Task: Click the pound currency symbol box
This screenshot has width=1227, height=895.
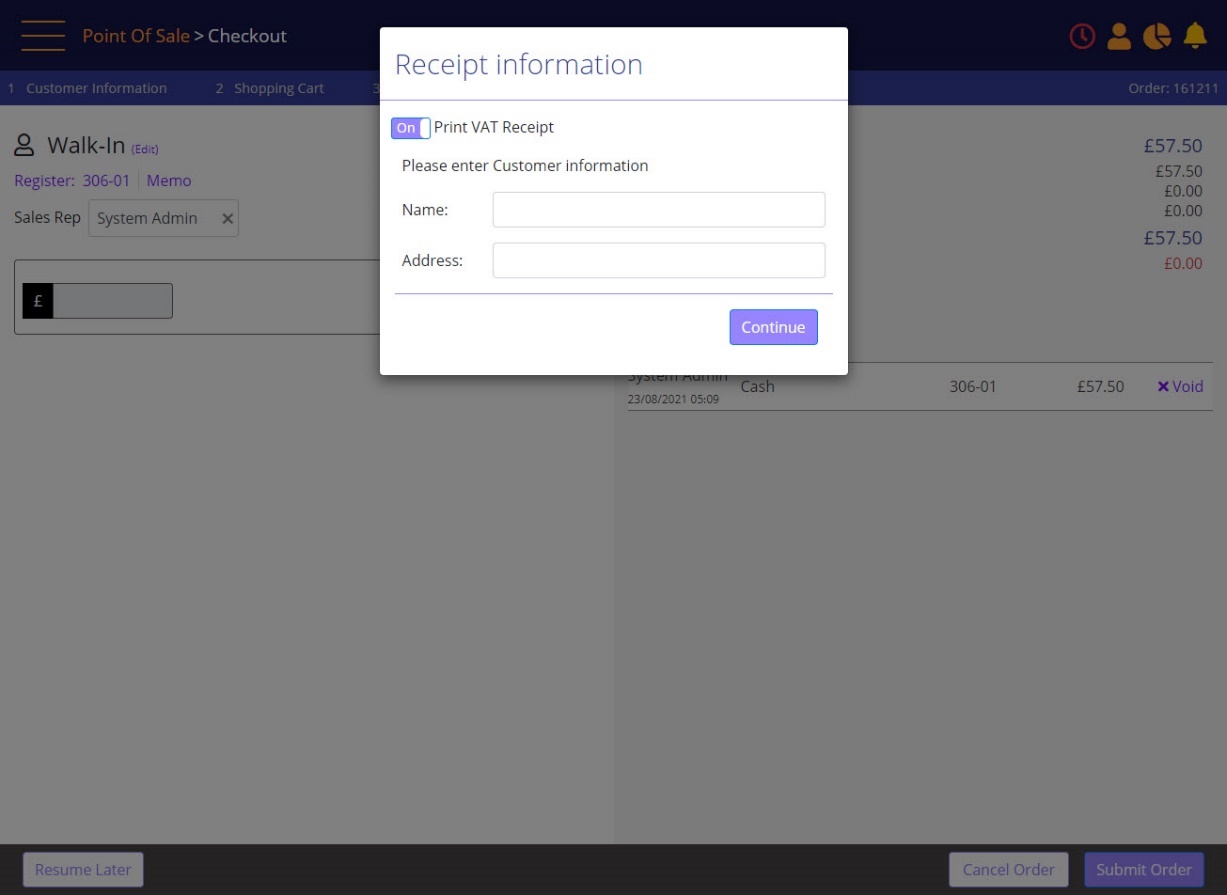Action: [38, 301]
